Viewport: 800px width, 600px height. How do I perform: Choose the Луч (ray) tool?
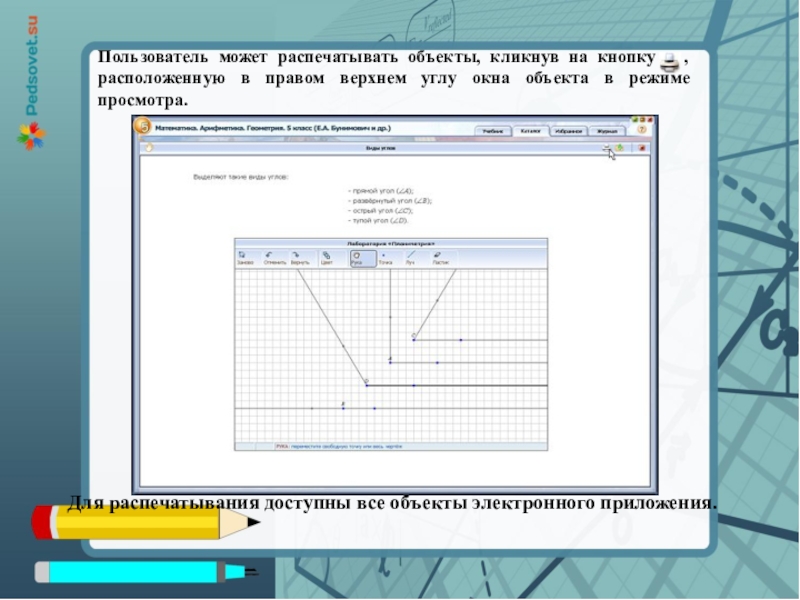tap(411, 258)
